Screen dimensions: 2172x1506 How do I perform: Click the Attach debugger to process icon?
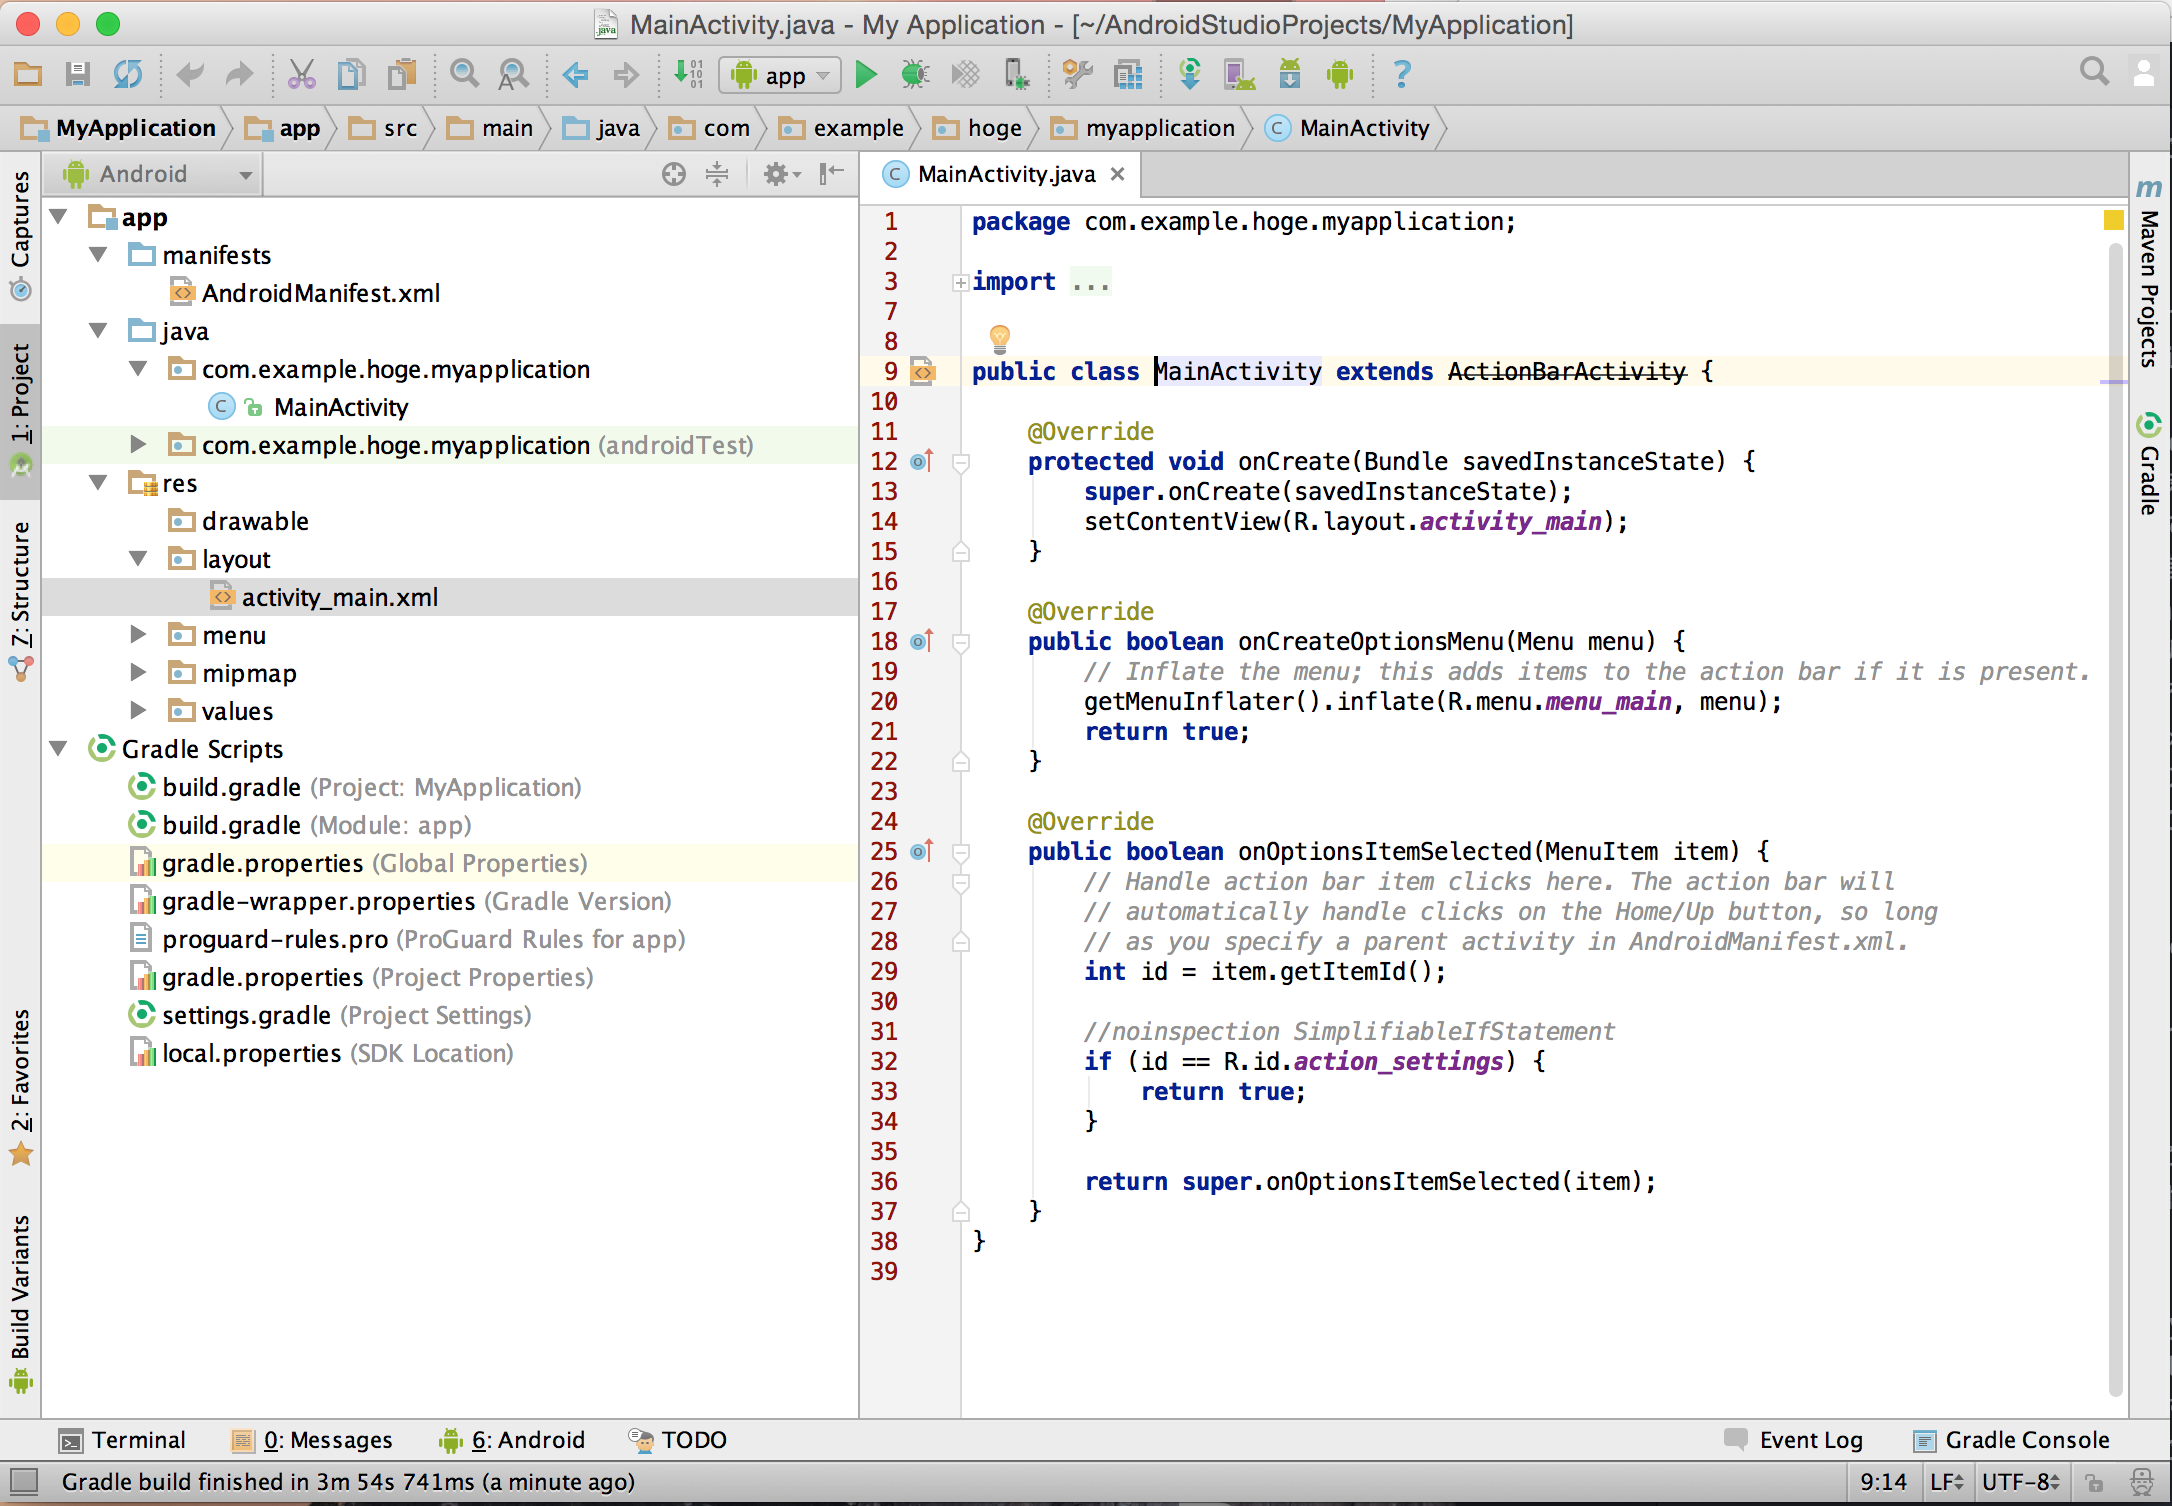tap(1016, 74)
